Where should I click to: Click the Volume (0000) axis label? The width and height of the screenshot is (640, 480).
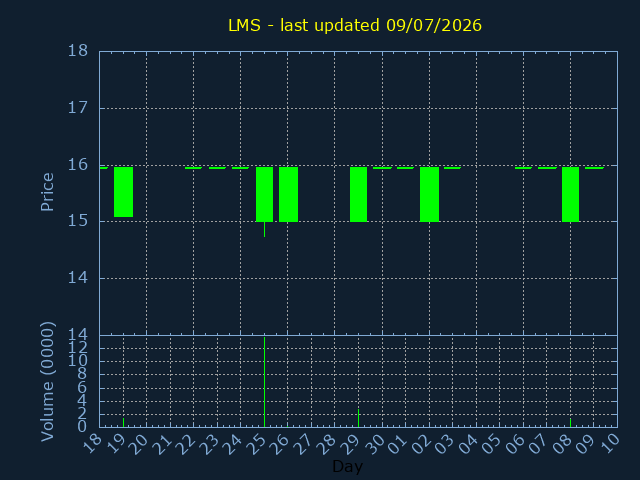point(47,382)
